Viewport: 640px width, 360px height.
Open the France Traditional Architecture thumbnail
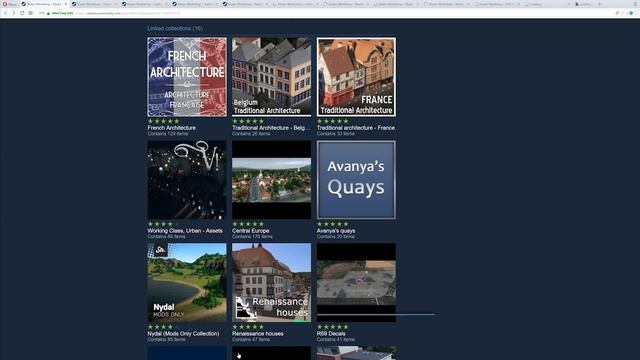coord(356,77)
